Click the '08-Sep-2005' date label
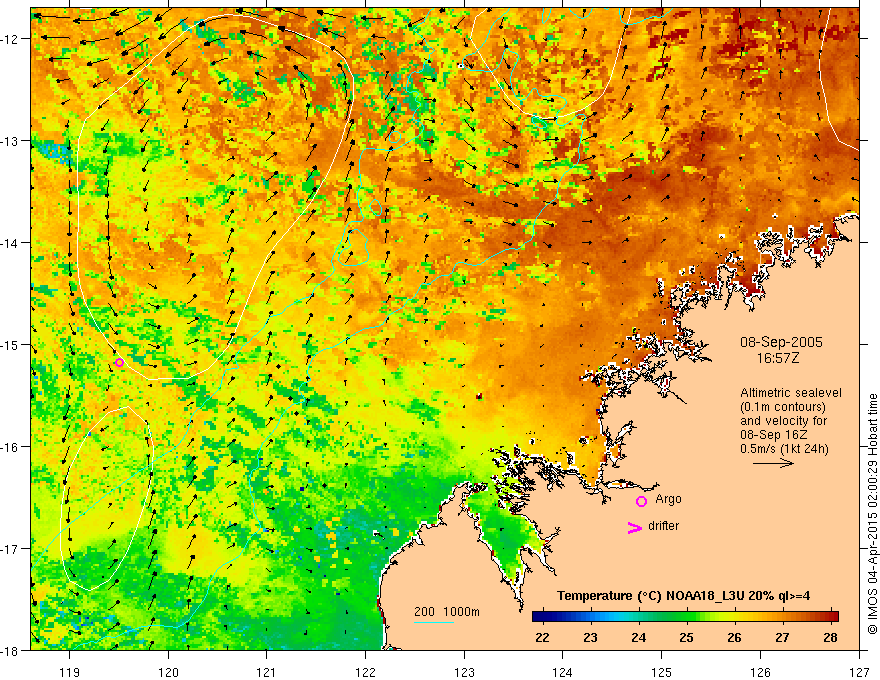This screenshot has width=880, height=680. (x=781, y=342)
